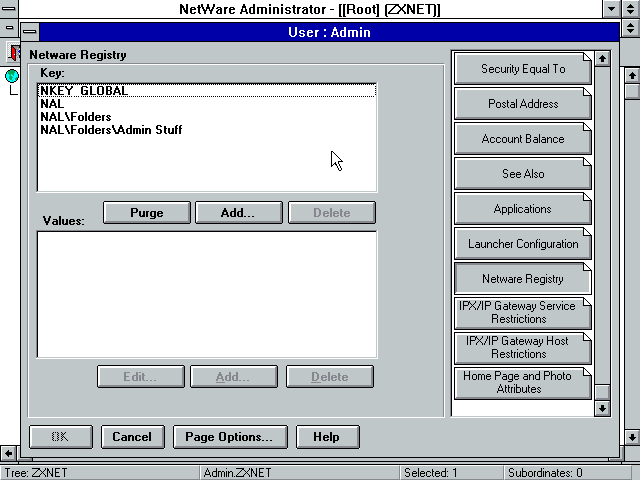Open User Admin dialog control menu
The width and height of the screenshot is (640, 480).
coord(29,32)
